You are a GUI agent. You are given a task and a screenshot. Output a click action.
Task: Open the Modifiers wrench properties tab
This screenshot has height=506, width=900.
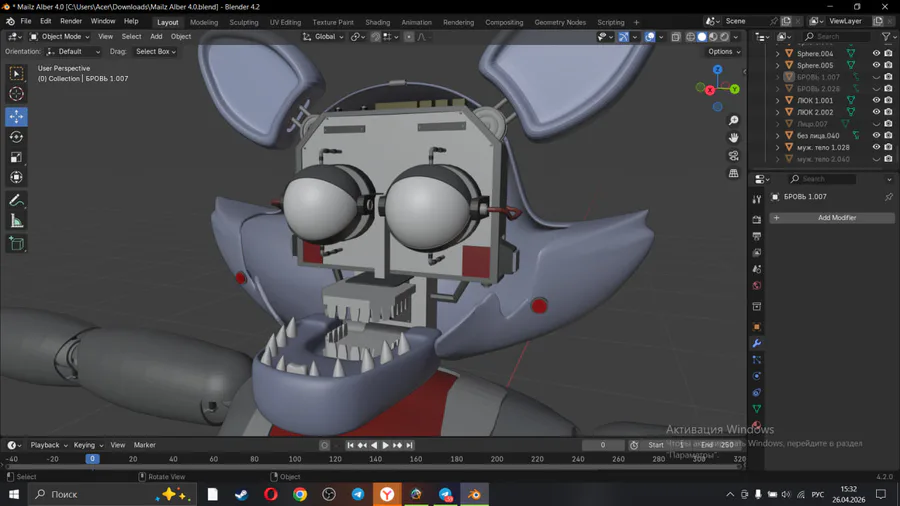[757, 343]
